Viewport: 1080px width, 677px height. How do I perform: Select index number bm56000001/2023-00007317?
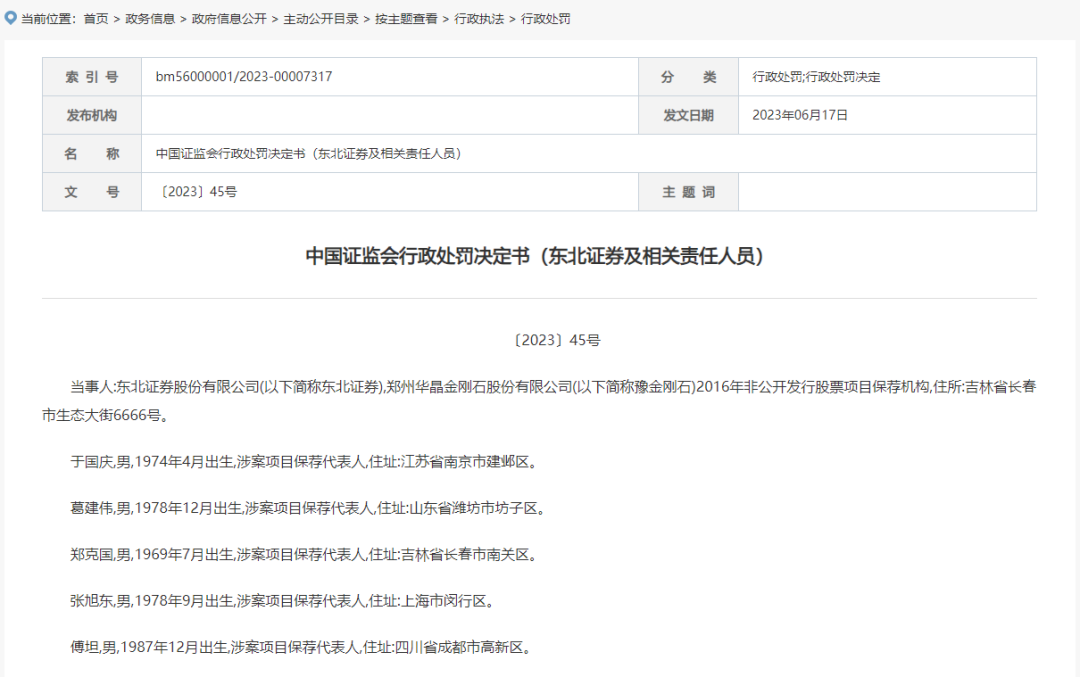click(244, 76)
